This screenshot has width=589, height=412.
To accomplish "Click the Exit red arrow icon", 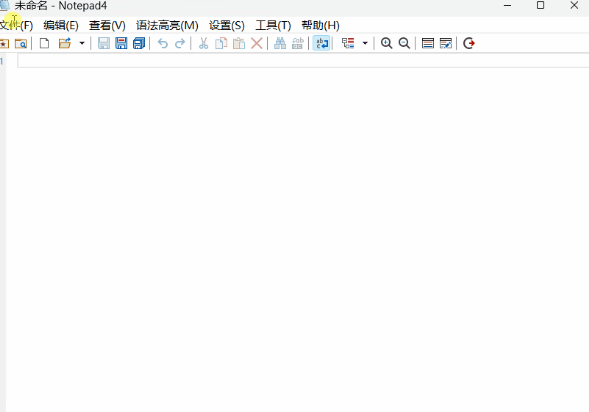I will pos(469,43).
